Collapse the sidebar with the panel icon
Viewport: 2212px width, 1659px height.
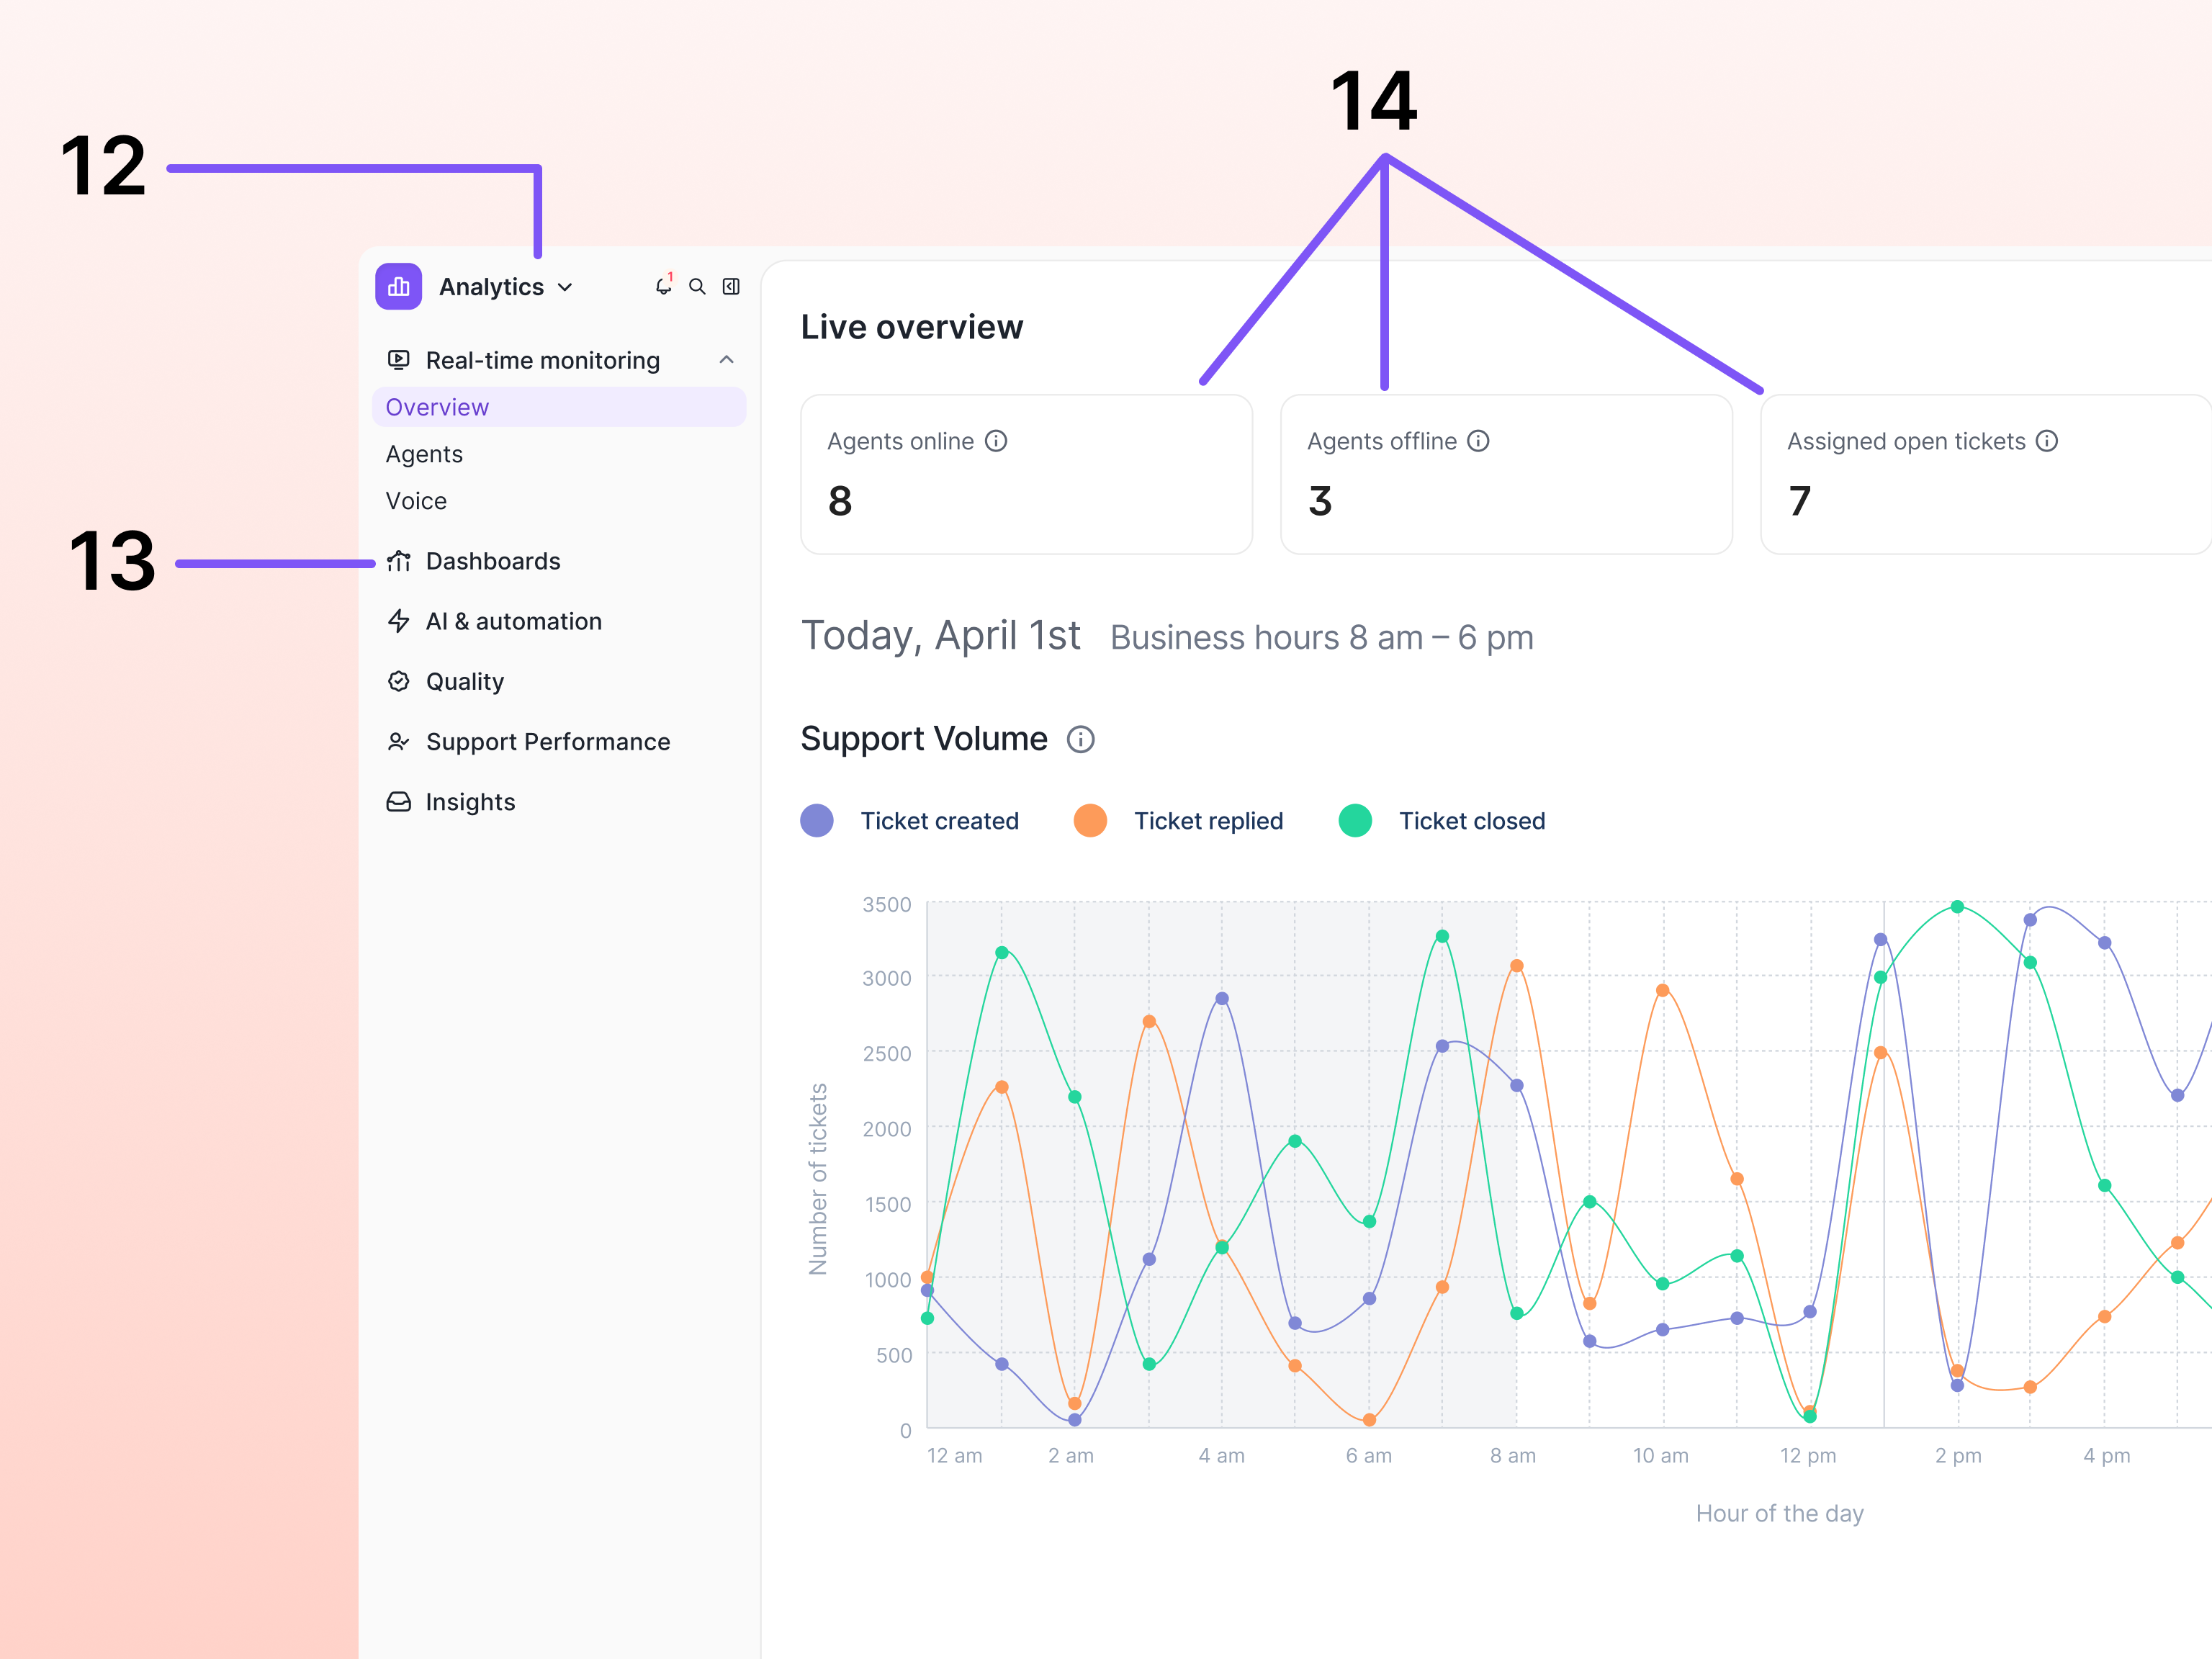731,286
